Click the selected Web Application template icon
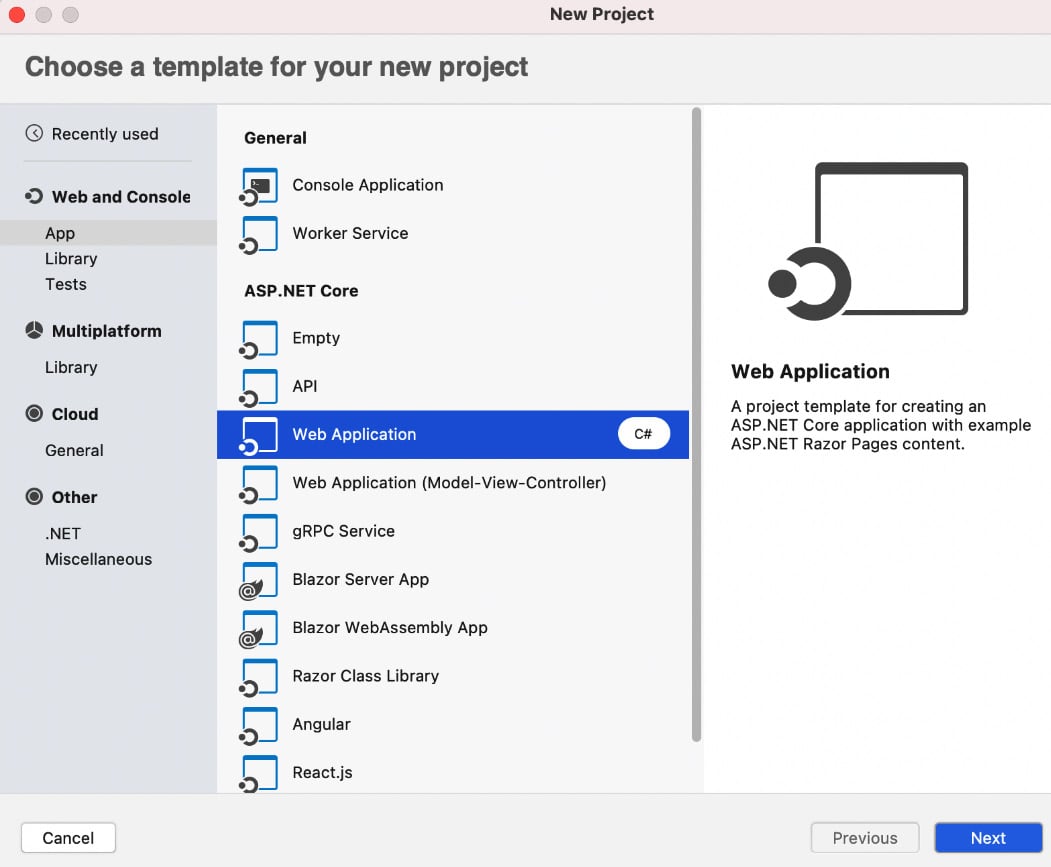Viewport: 1051px width, 867px height. pyautogui.click(x=259, y=436)
